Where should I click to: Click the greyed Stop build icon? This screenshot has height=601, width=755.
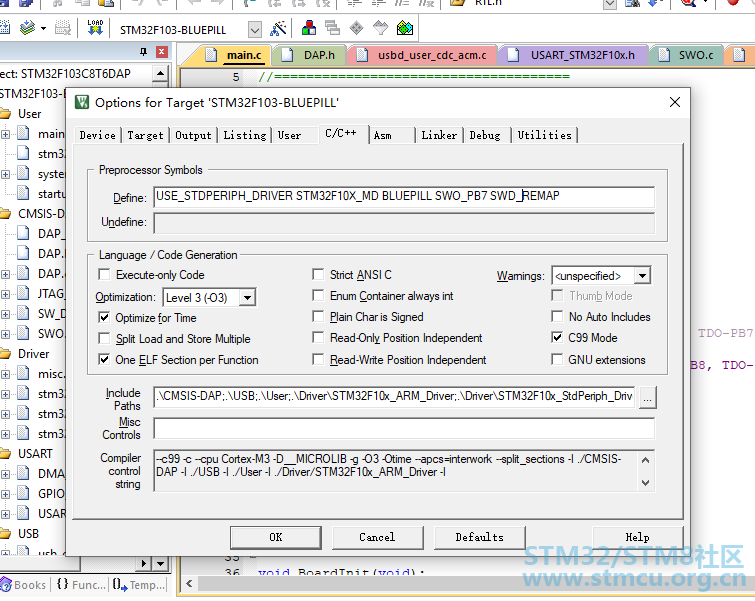click(x=63, y=28)
